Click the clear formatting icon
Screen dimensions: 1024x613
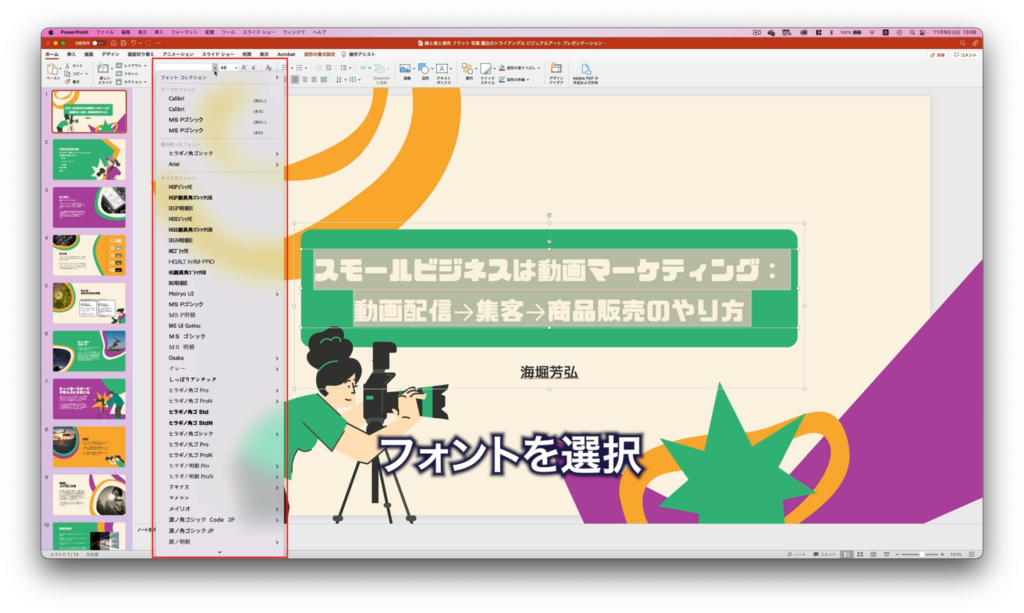(268, 67)
